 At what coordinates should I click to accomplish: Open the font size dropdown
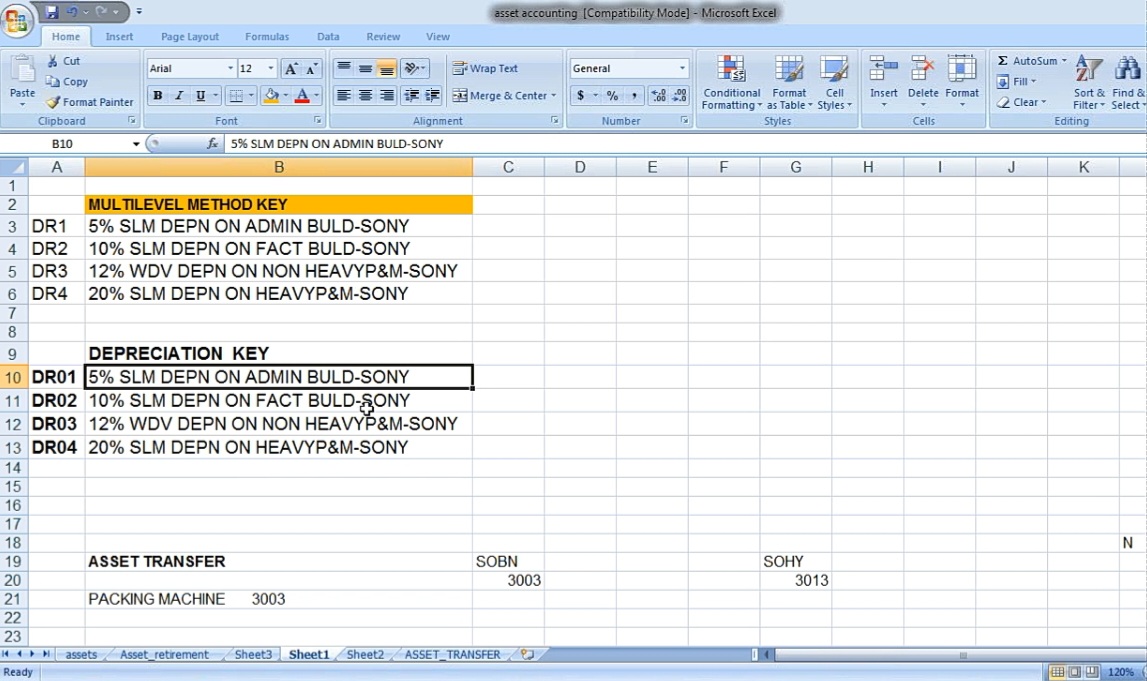coord(271,68)
